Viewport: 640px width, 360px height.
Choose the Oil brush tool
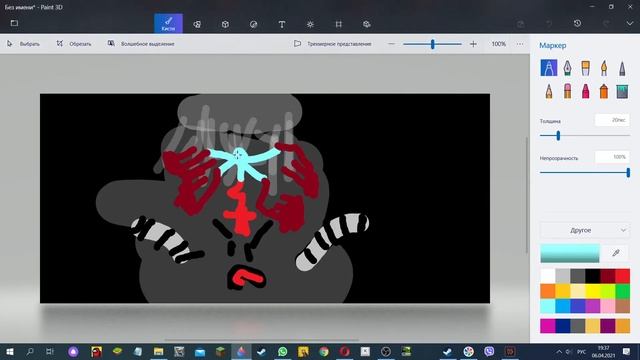[585, 68]
